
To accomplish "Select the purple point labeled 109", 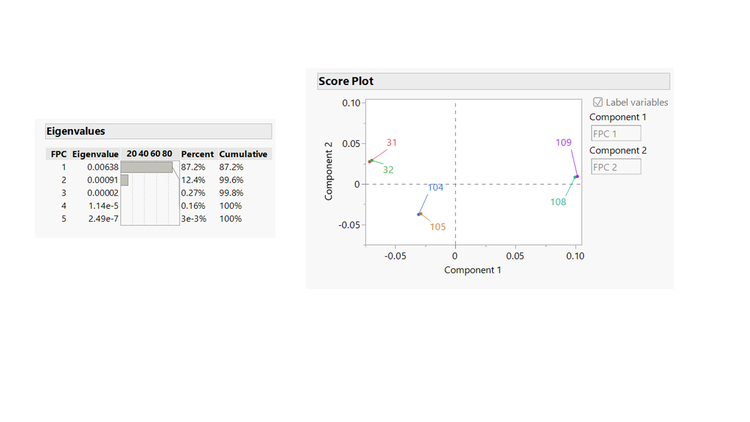I will [577, 177].
